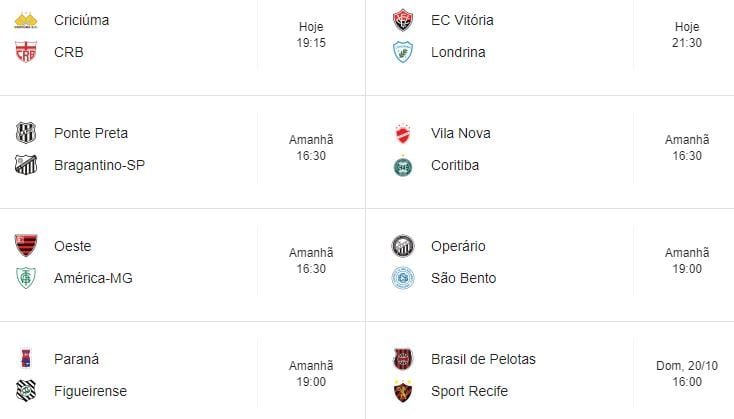
Task: Open the Ponte Preta crest
Action: 26,133
